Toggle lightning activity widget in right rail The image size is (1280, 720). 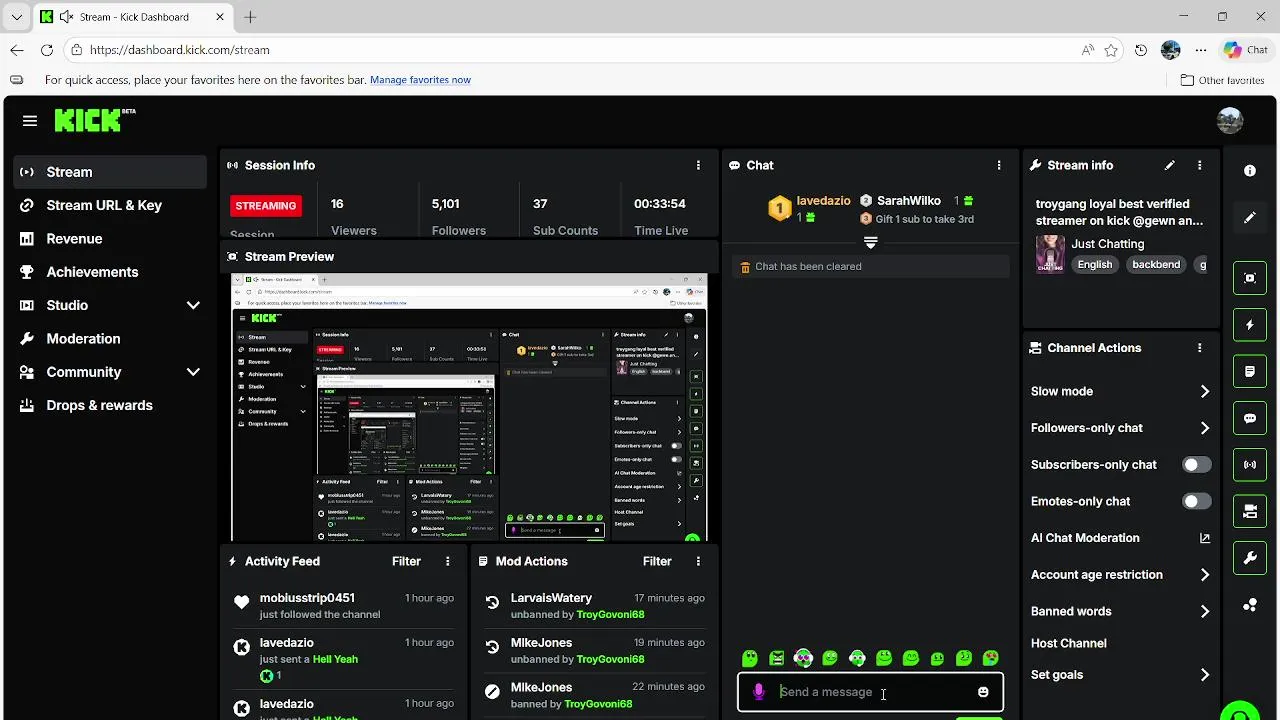[x=1250, y=325]
